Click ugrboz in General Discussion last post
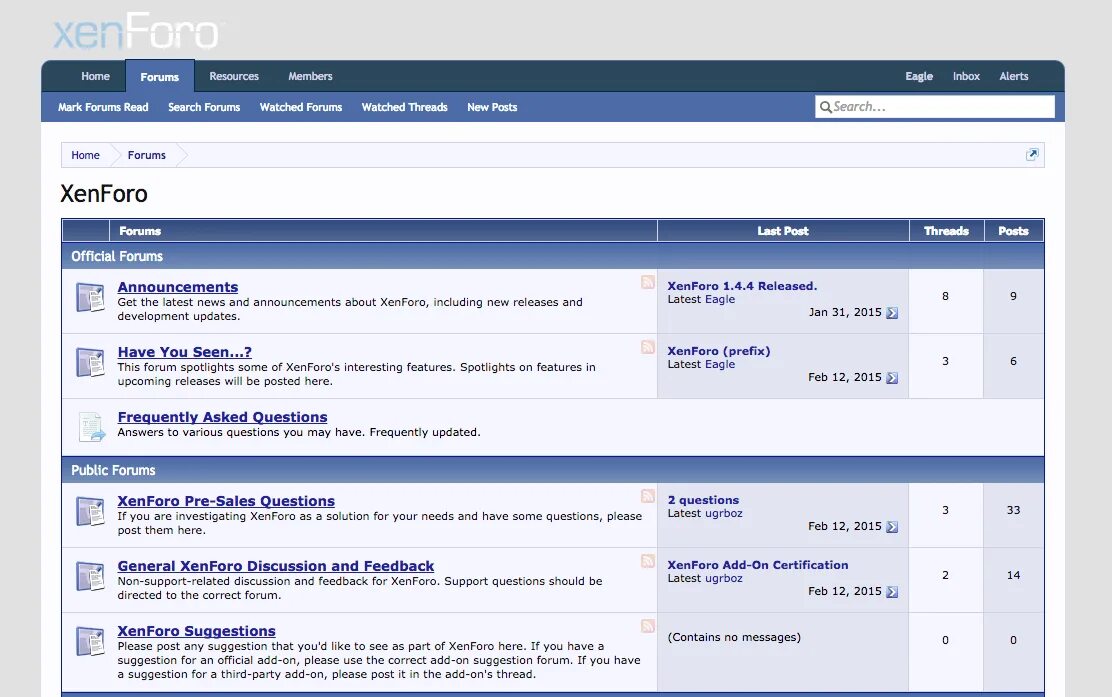The width and height of the screenshot is (1112, 697). (x=723, y=579)
